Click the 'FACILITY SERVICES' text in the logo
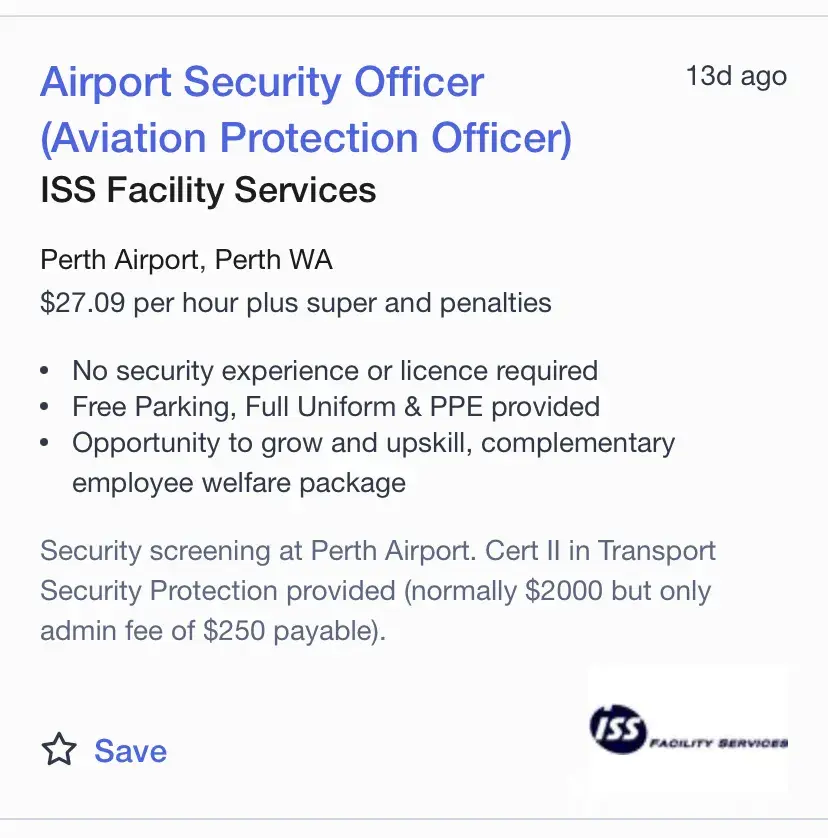Image resolution: width=828 pixels, height=838 pixels. tap(718, 743)
